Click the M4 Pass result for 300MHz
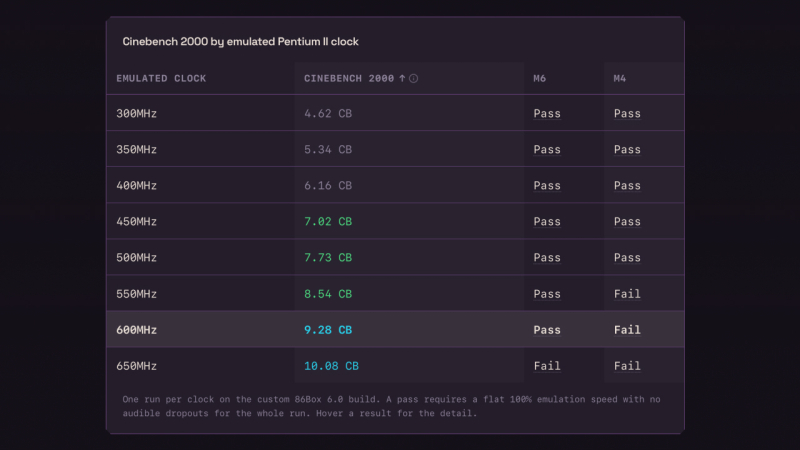Screen dimensions: 800x450 (x=627, y=113)
